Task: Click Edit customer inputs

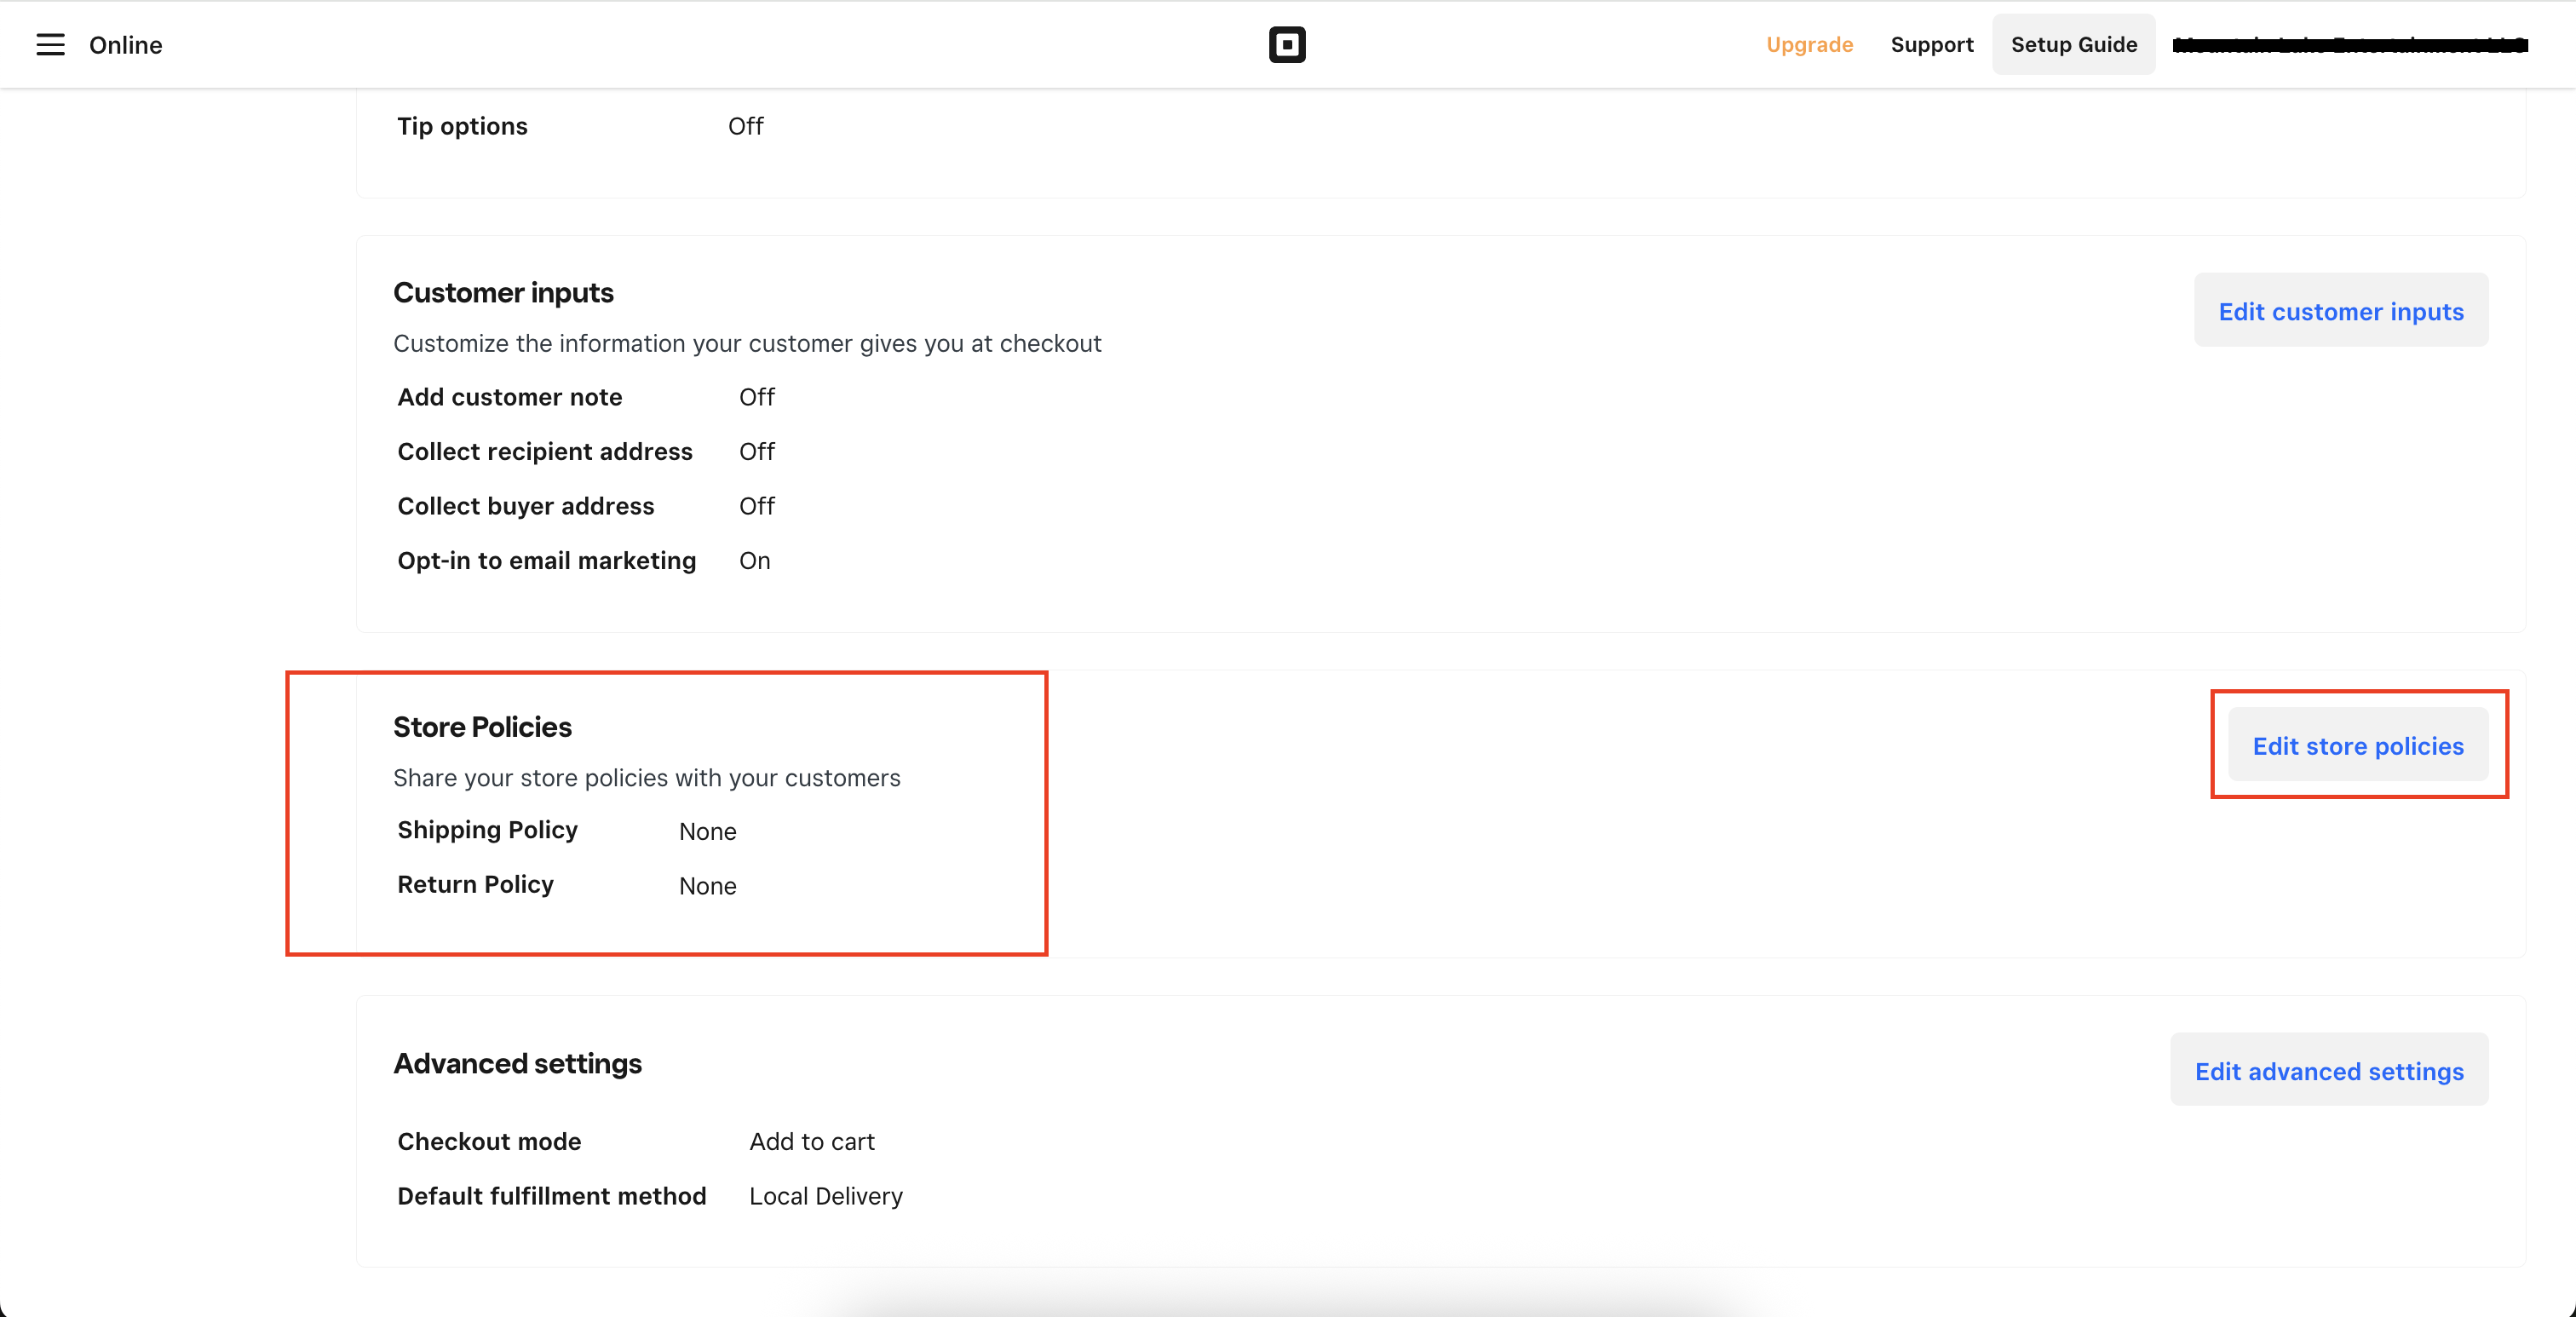Action: [x=2341, y=311]
